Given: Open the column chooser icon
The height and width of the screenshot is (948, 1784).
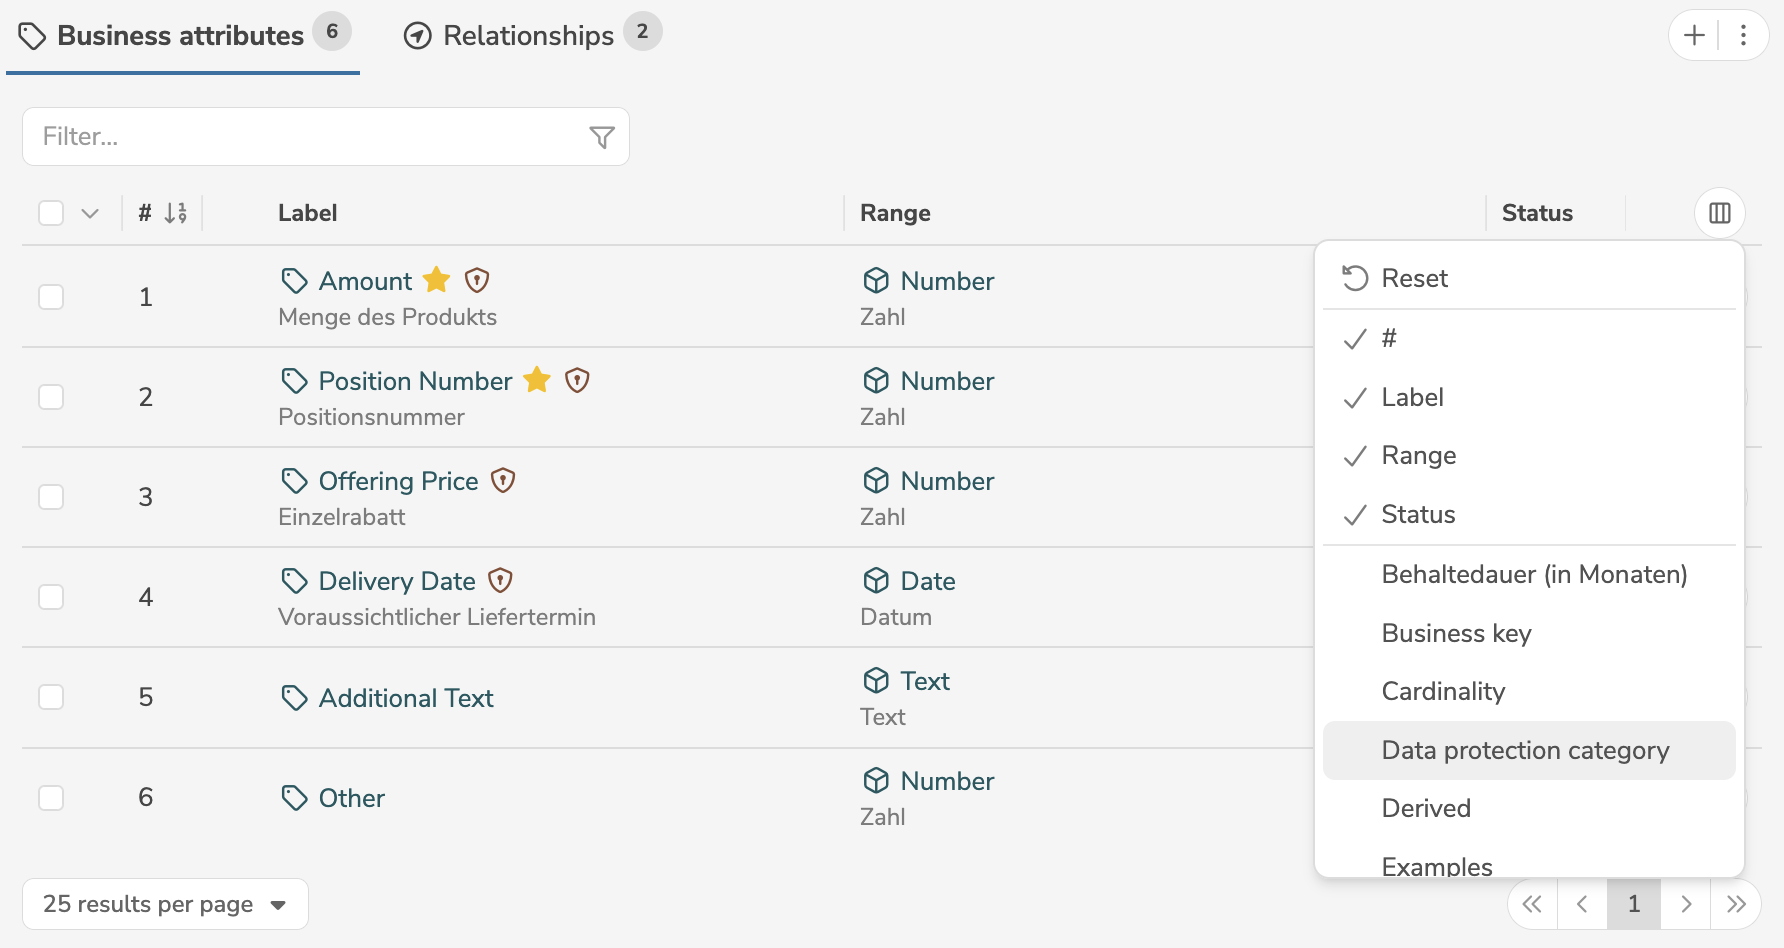Looking at the screenshot, I should [1719, 213].
